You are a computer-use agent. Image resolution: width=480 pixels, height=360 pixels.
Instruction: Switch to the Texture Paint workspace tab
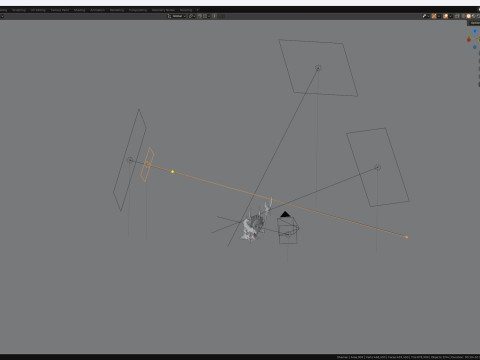(60, 10)
